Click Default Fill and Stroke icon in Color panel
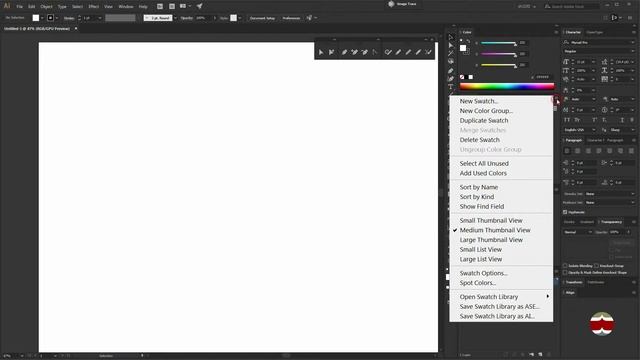Screen dimensions: 640x360 [461, 41]
